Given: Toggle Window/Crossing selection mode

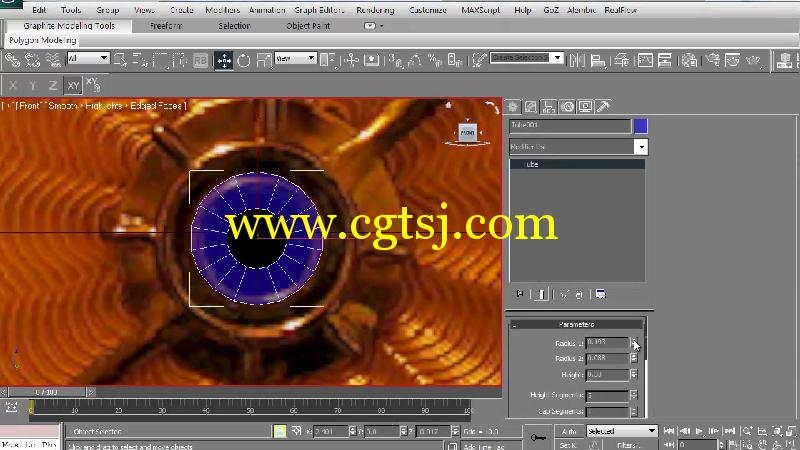Looking at the screenshot, I should point(180,60).
